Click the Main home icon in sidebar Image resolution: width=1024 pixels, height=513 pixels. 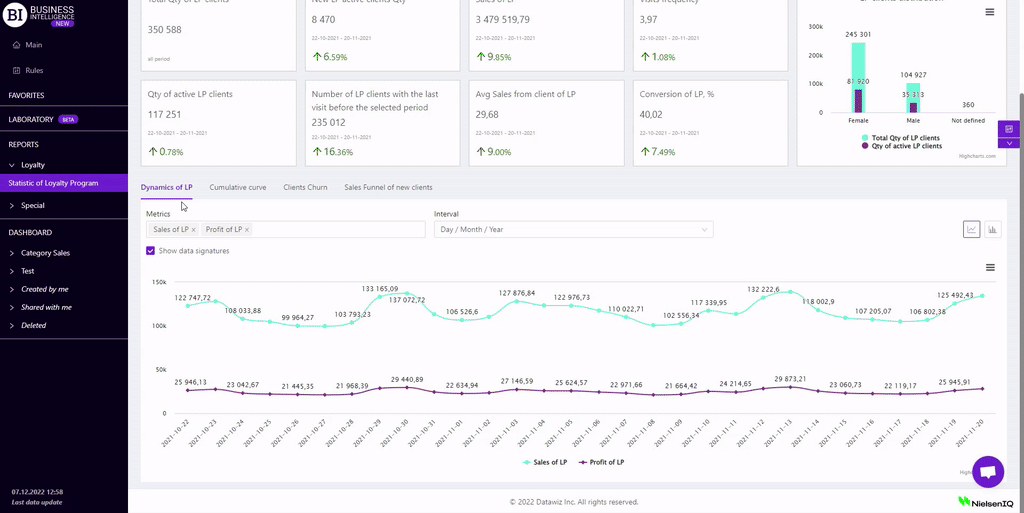click(x=16, y=45)
